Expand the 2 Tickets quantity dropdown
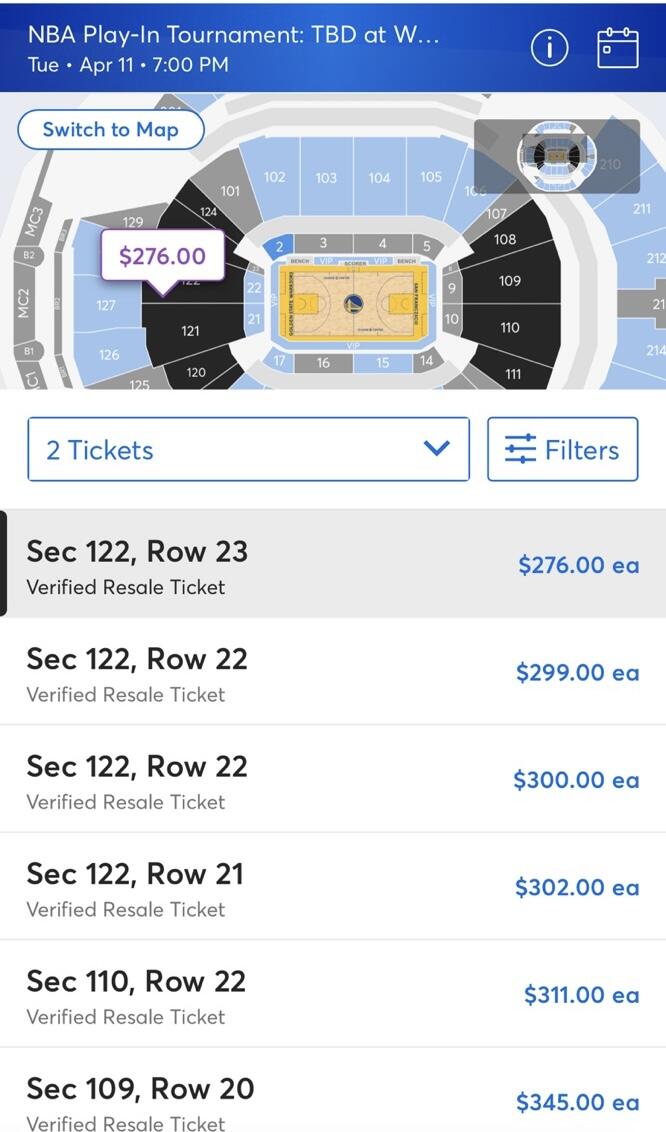Image resolution: width=666 pixels, height=1132 pixels. [x=248, y=450]
